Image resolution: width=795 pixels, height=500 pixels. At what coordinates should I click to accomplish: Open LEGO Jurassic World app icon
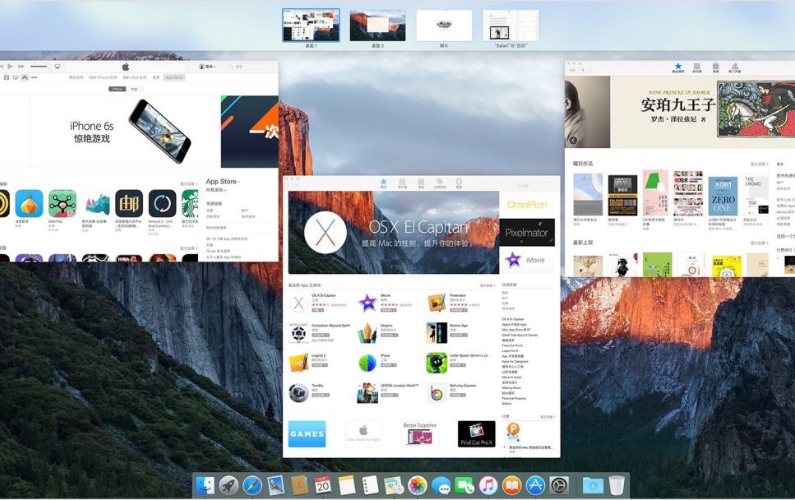pyautogui.click(x=367, y=393)
